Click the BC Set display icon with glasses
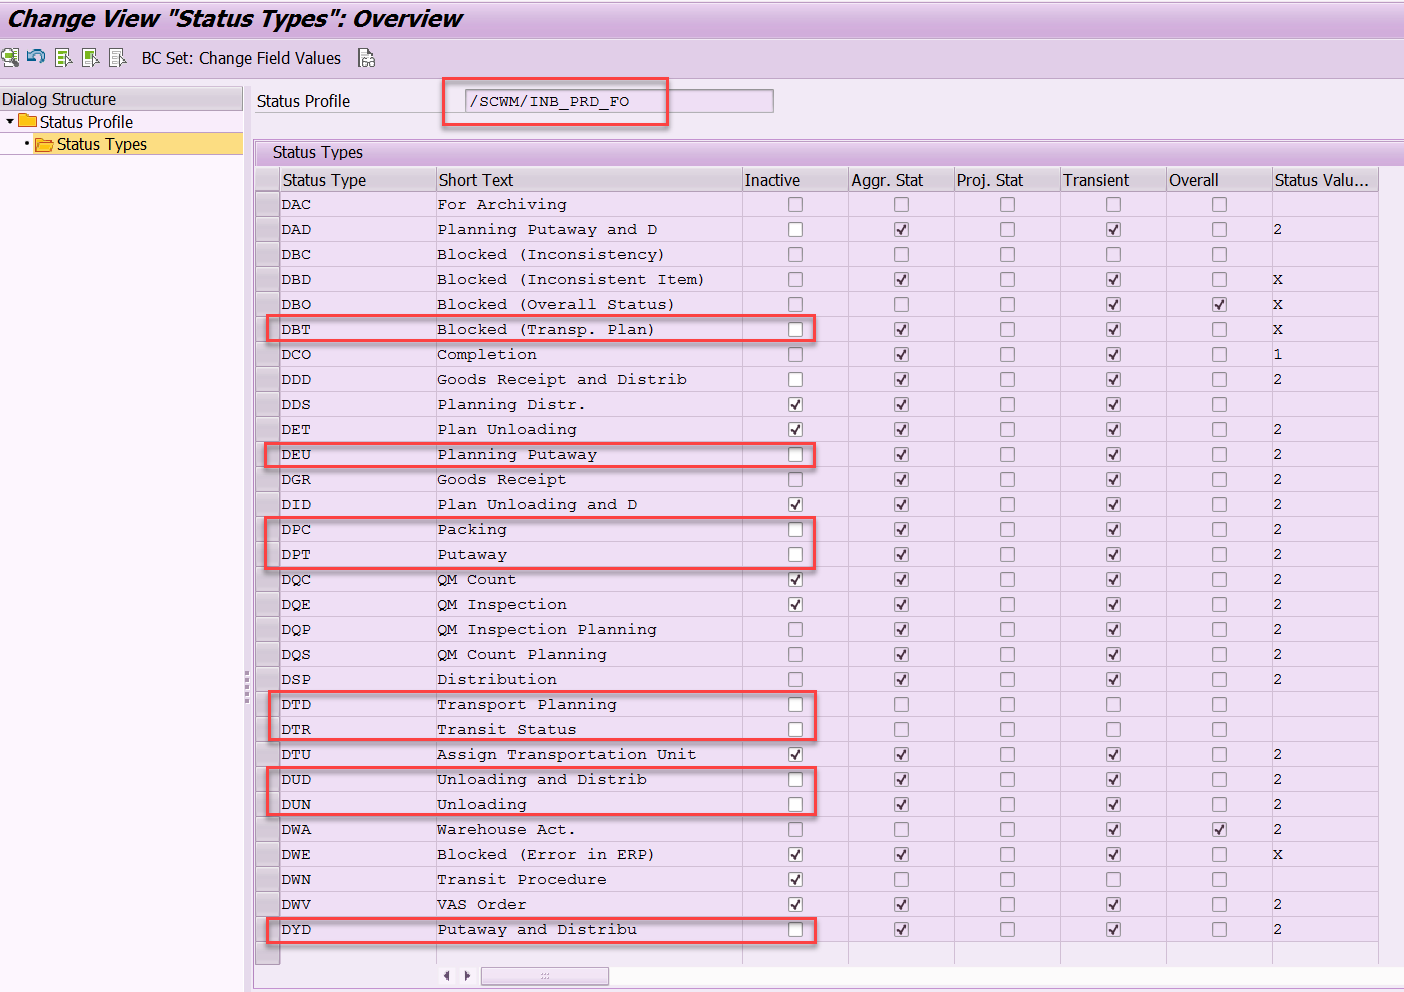This screenshot has height=992, width=1404. pos(367,58)
